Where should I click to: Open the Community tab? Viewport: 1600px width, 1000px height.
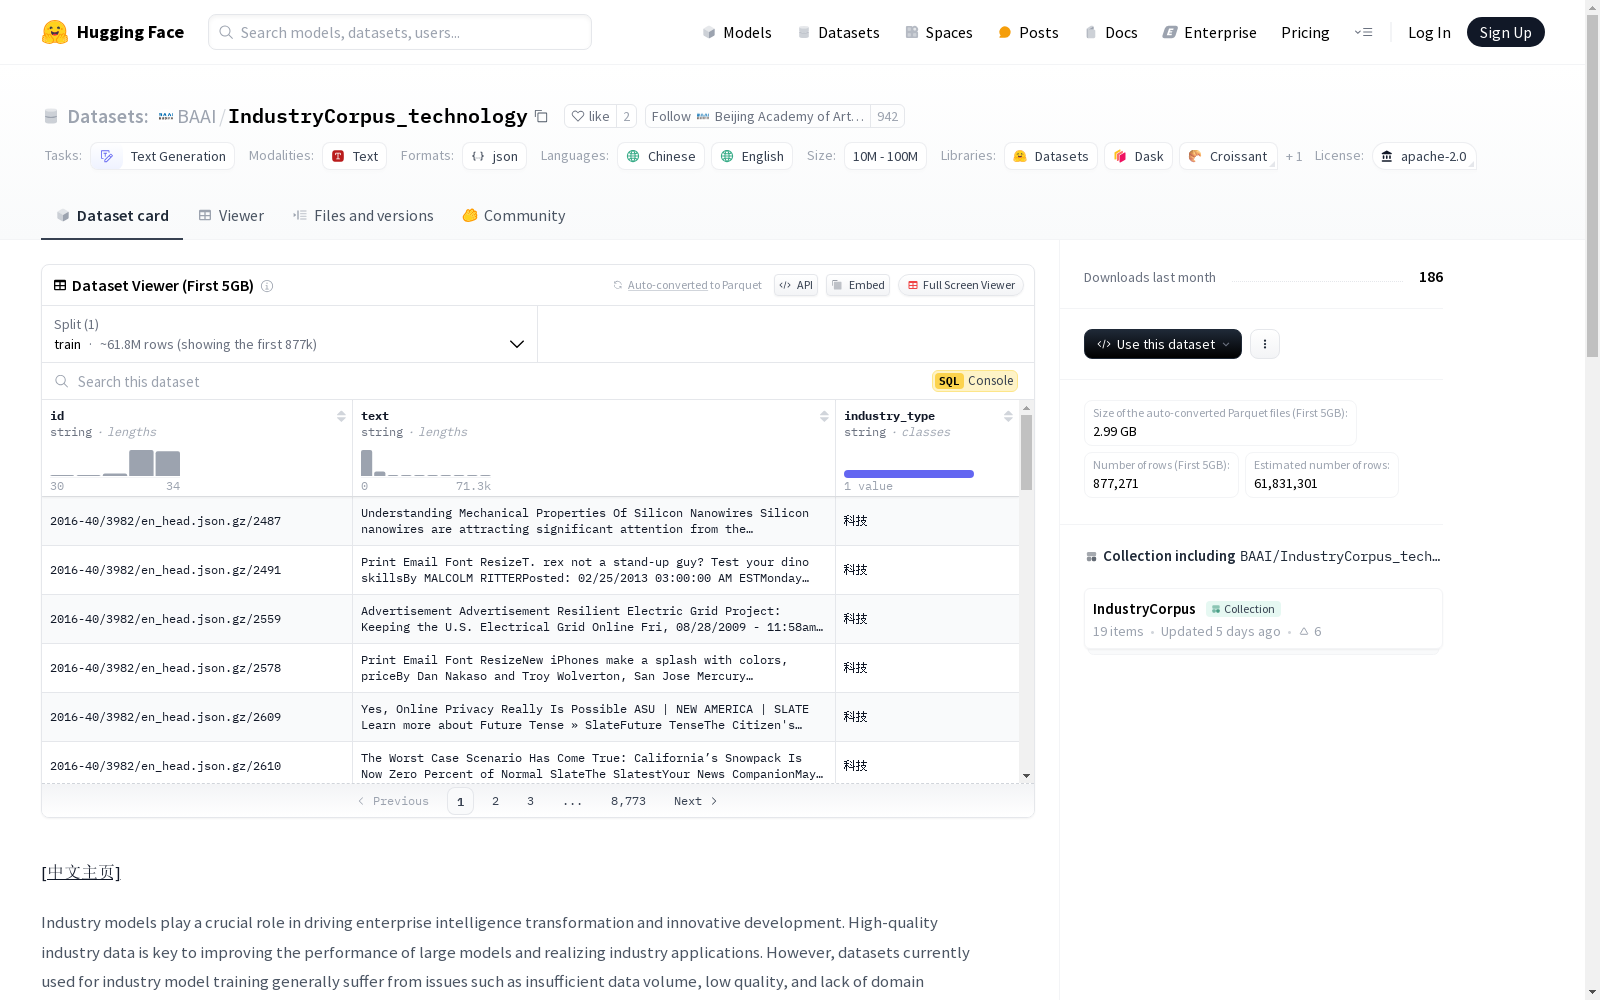[514, 216]
